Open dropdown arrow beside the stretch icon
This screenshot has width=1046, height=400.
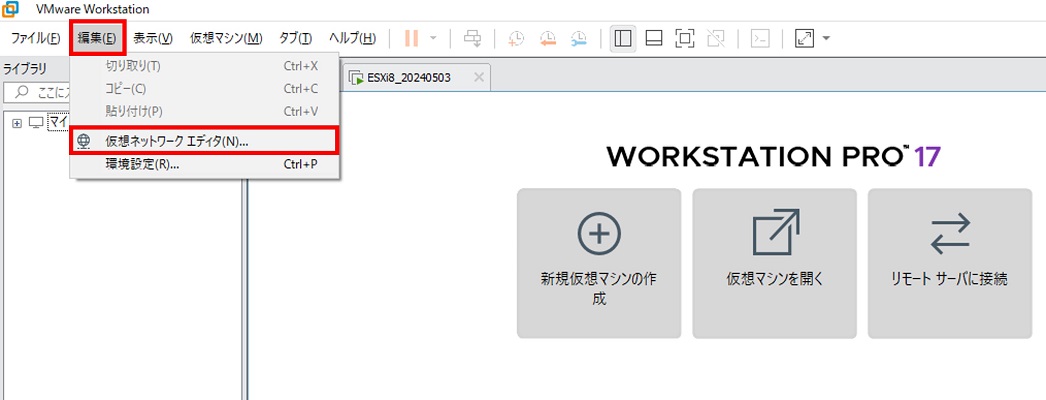coord(826,39)
